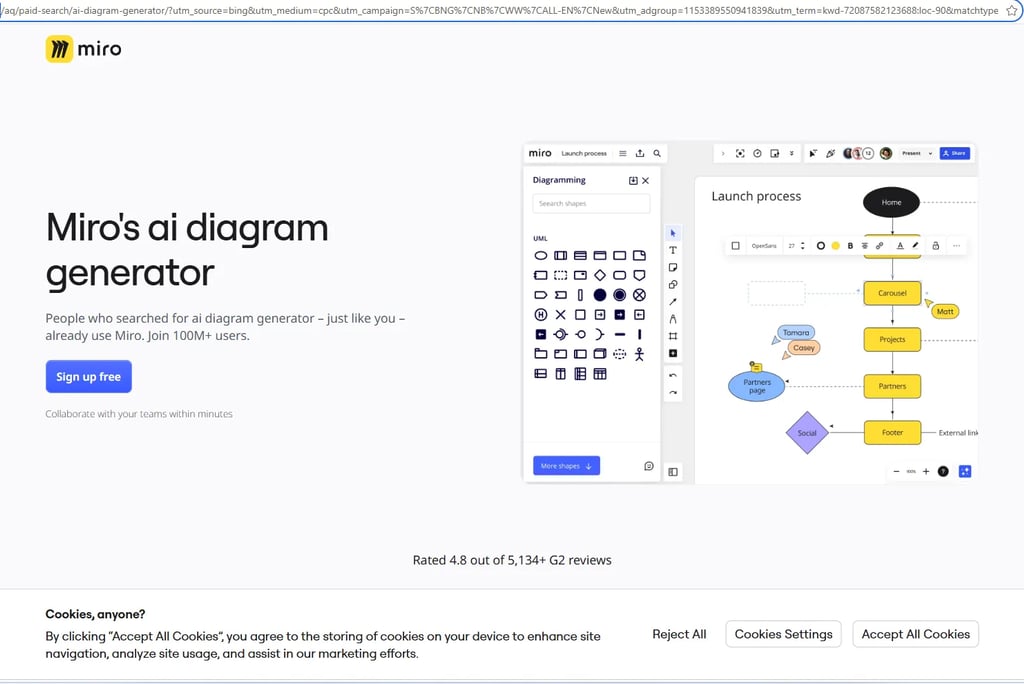Open the hamburger menu next to Launch process
The image size is (1024, 684).
pos(622,154)
